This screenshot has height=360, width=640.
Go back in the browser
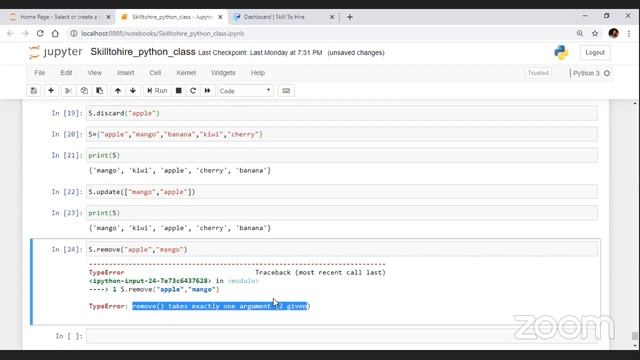coord(10,33)
